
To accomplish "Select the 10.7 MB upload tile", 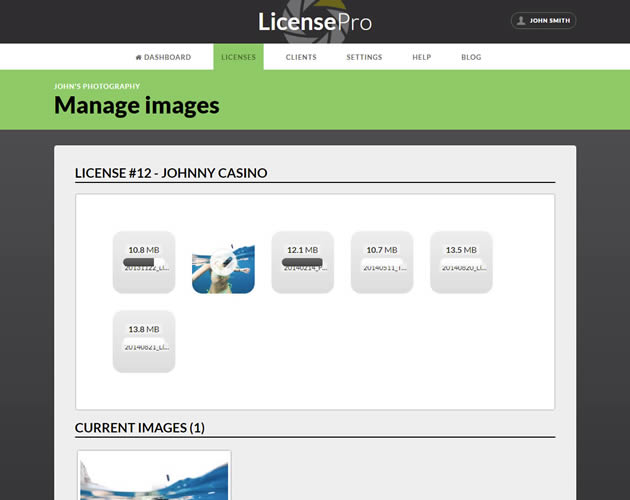I will (x=382, y=262).
